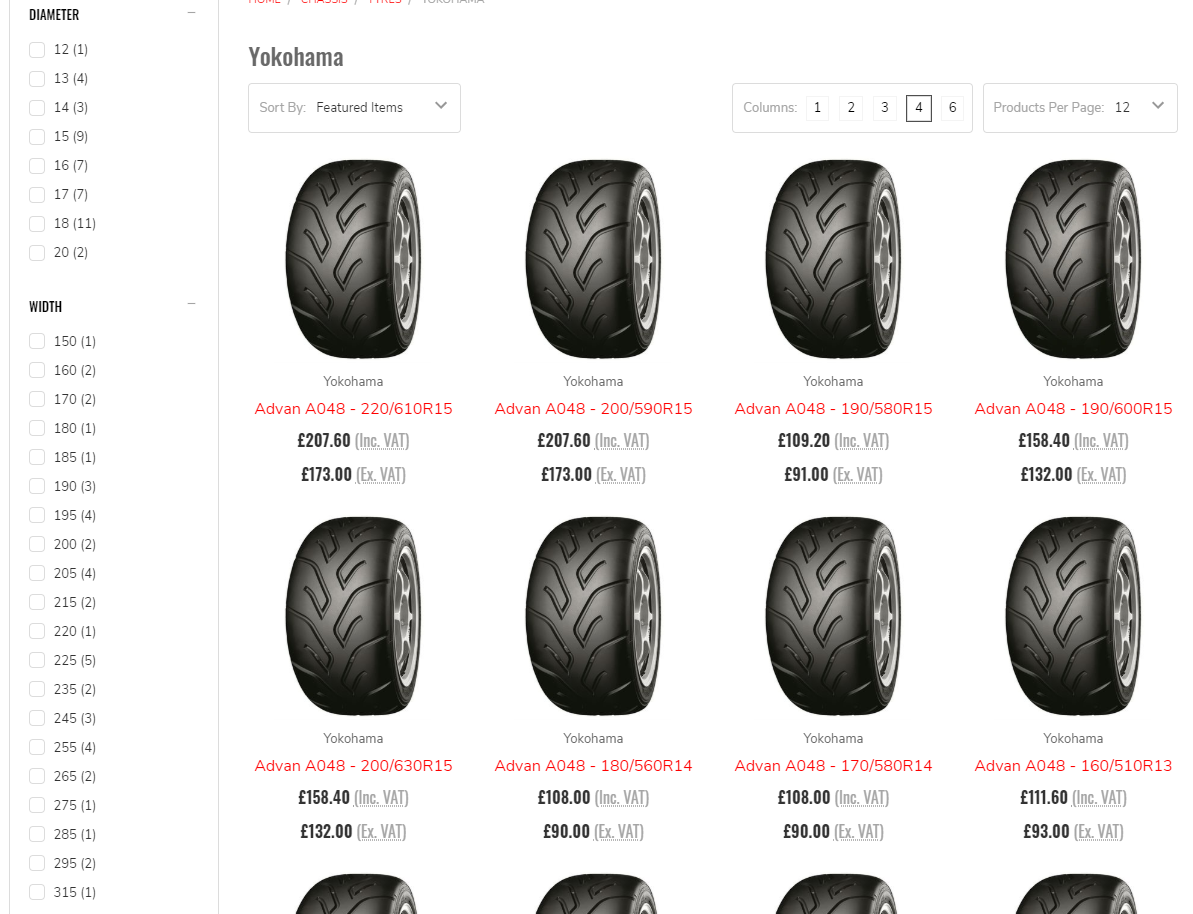The height and width of the screenshot is (914, 1193).
Task: Open the Advan A048 - 220/610R15 product link
Action: [353, 409]
